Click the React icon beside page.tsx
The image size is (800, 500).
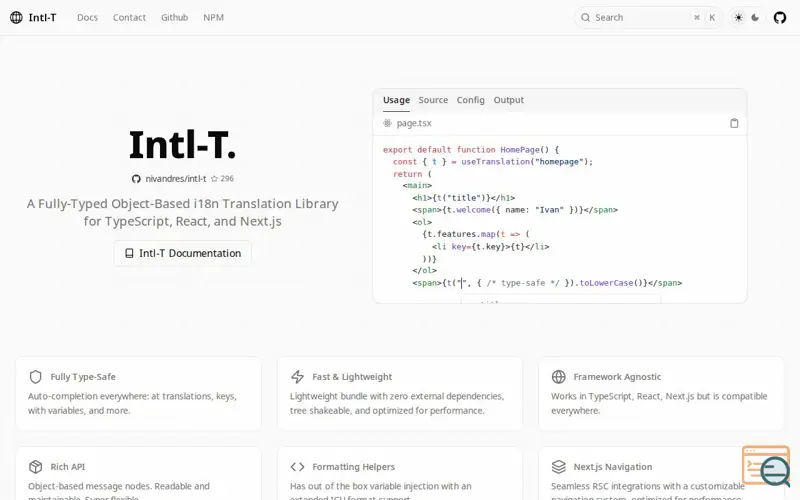click(387, 123)
